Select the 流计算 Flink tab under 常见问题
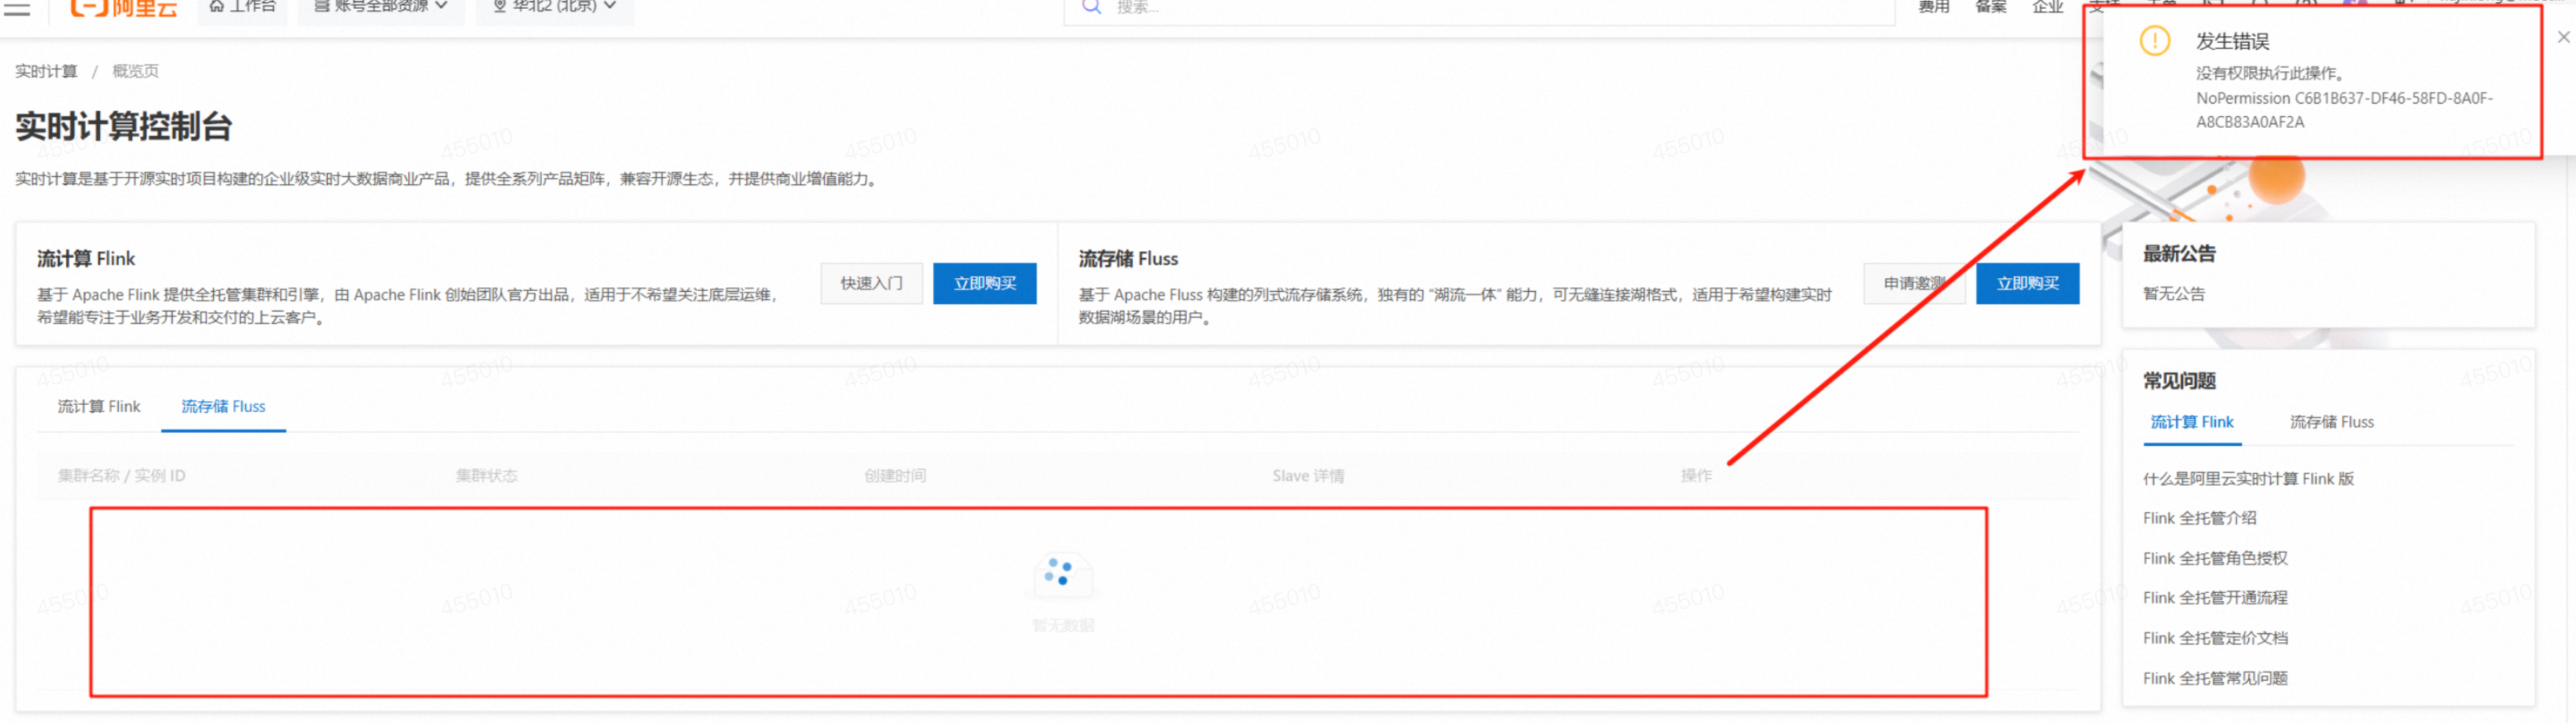Screen dimensions: 2576x723 coord(2192,423)
